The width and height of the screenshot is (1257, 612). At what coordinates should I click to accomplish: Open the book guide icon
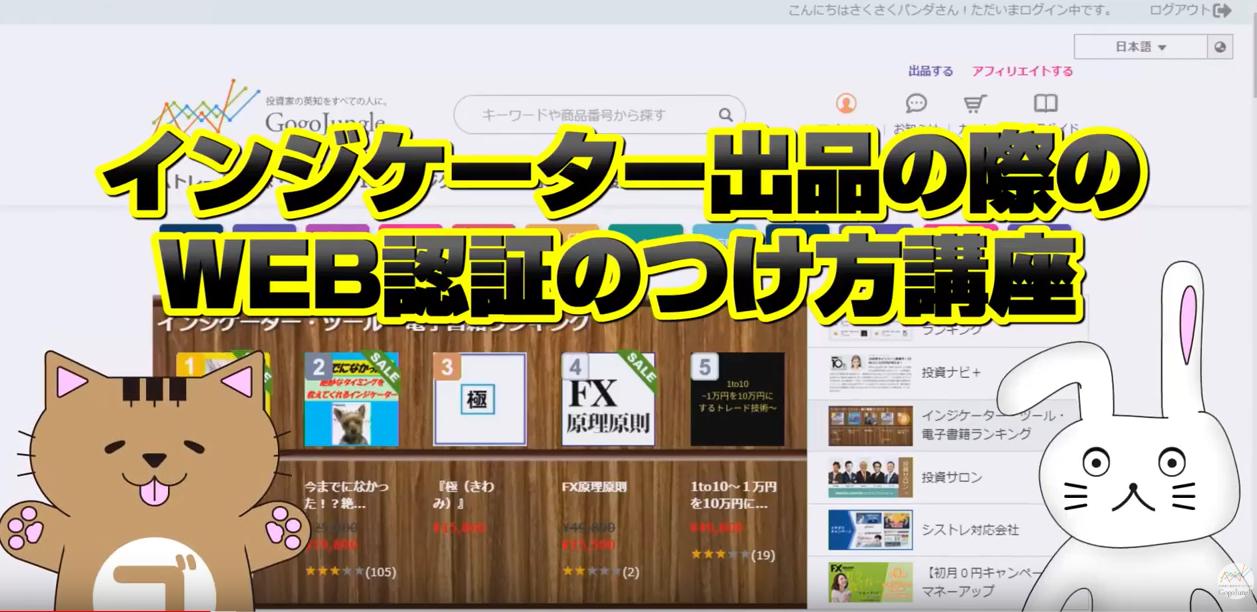[x=1045, y=104]
